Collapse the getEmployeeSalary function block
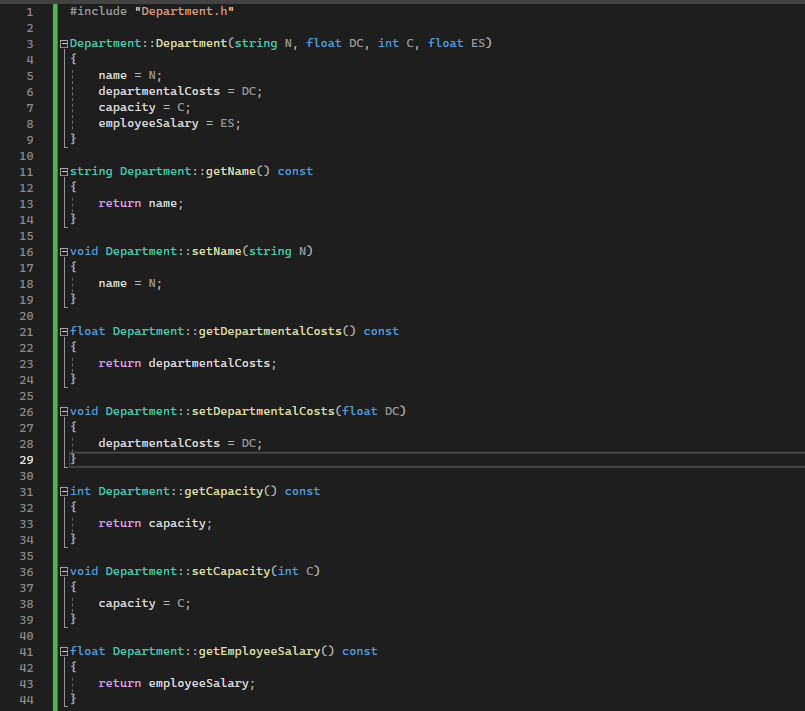 [64, 652]
